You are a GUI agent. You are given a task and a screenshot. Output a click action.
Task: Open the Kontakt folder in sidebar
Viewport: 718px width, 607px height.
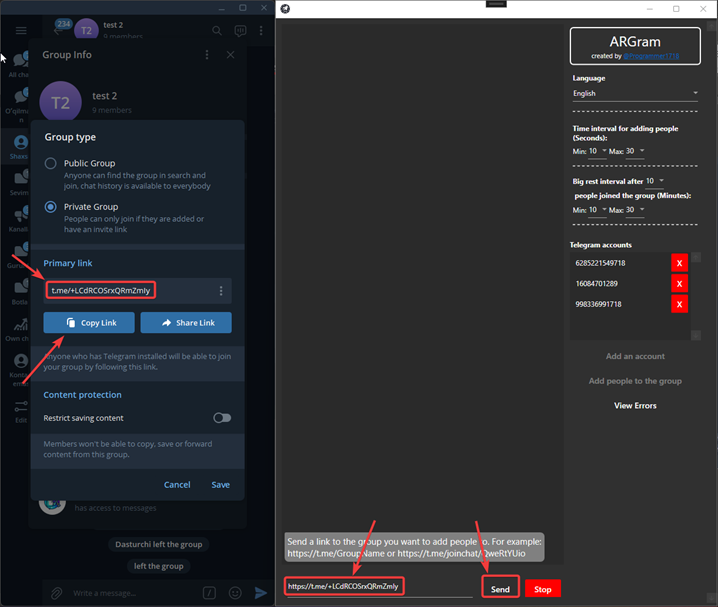19,369
